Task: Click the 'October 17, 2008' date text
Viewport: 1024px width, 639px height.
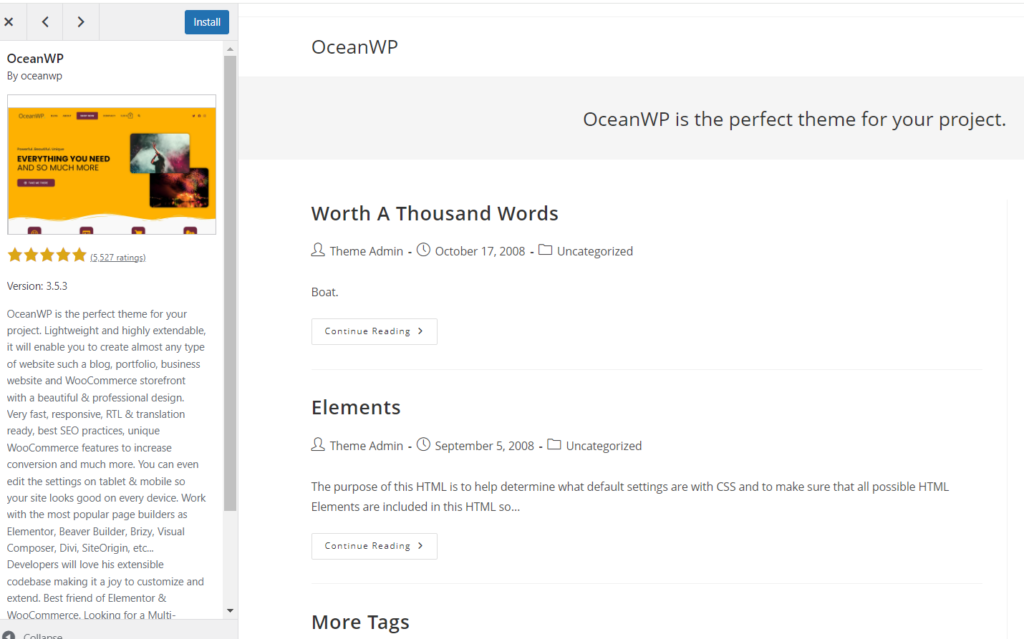Action: [x=480, y=252]
